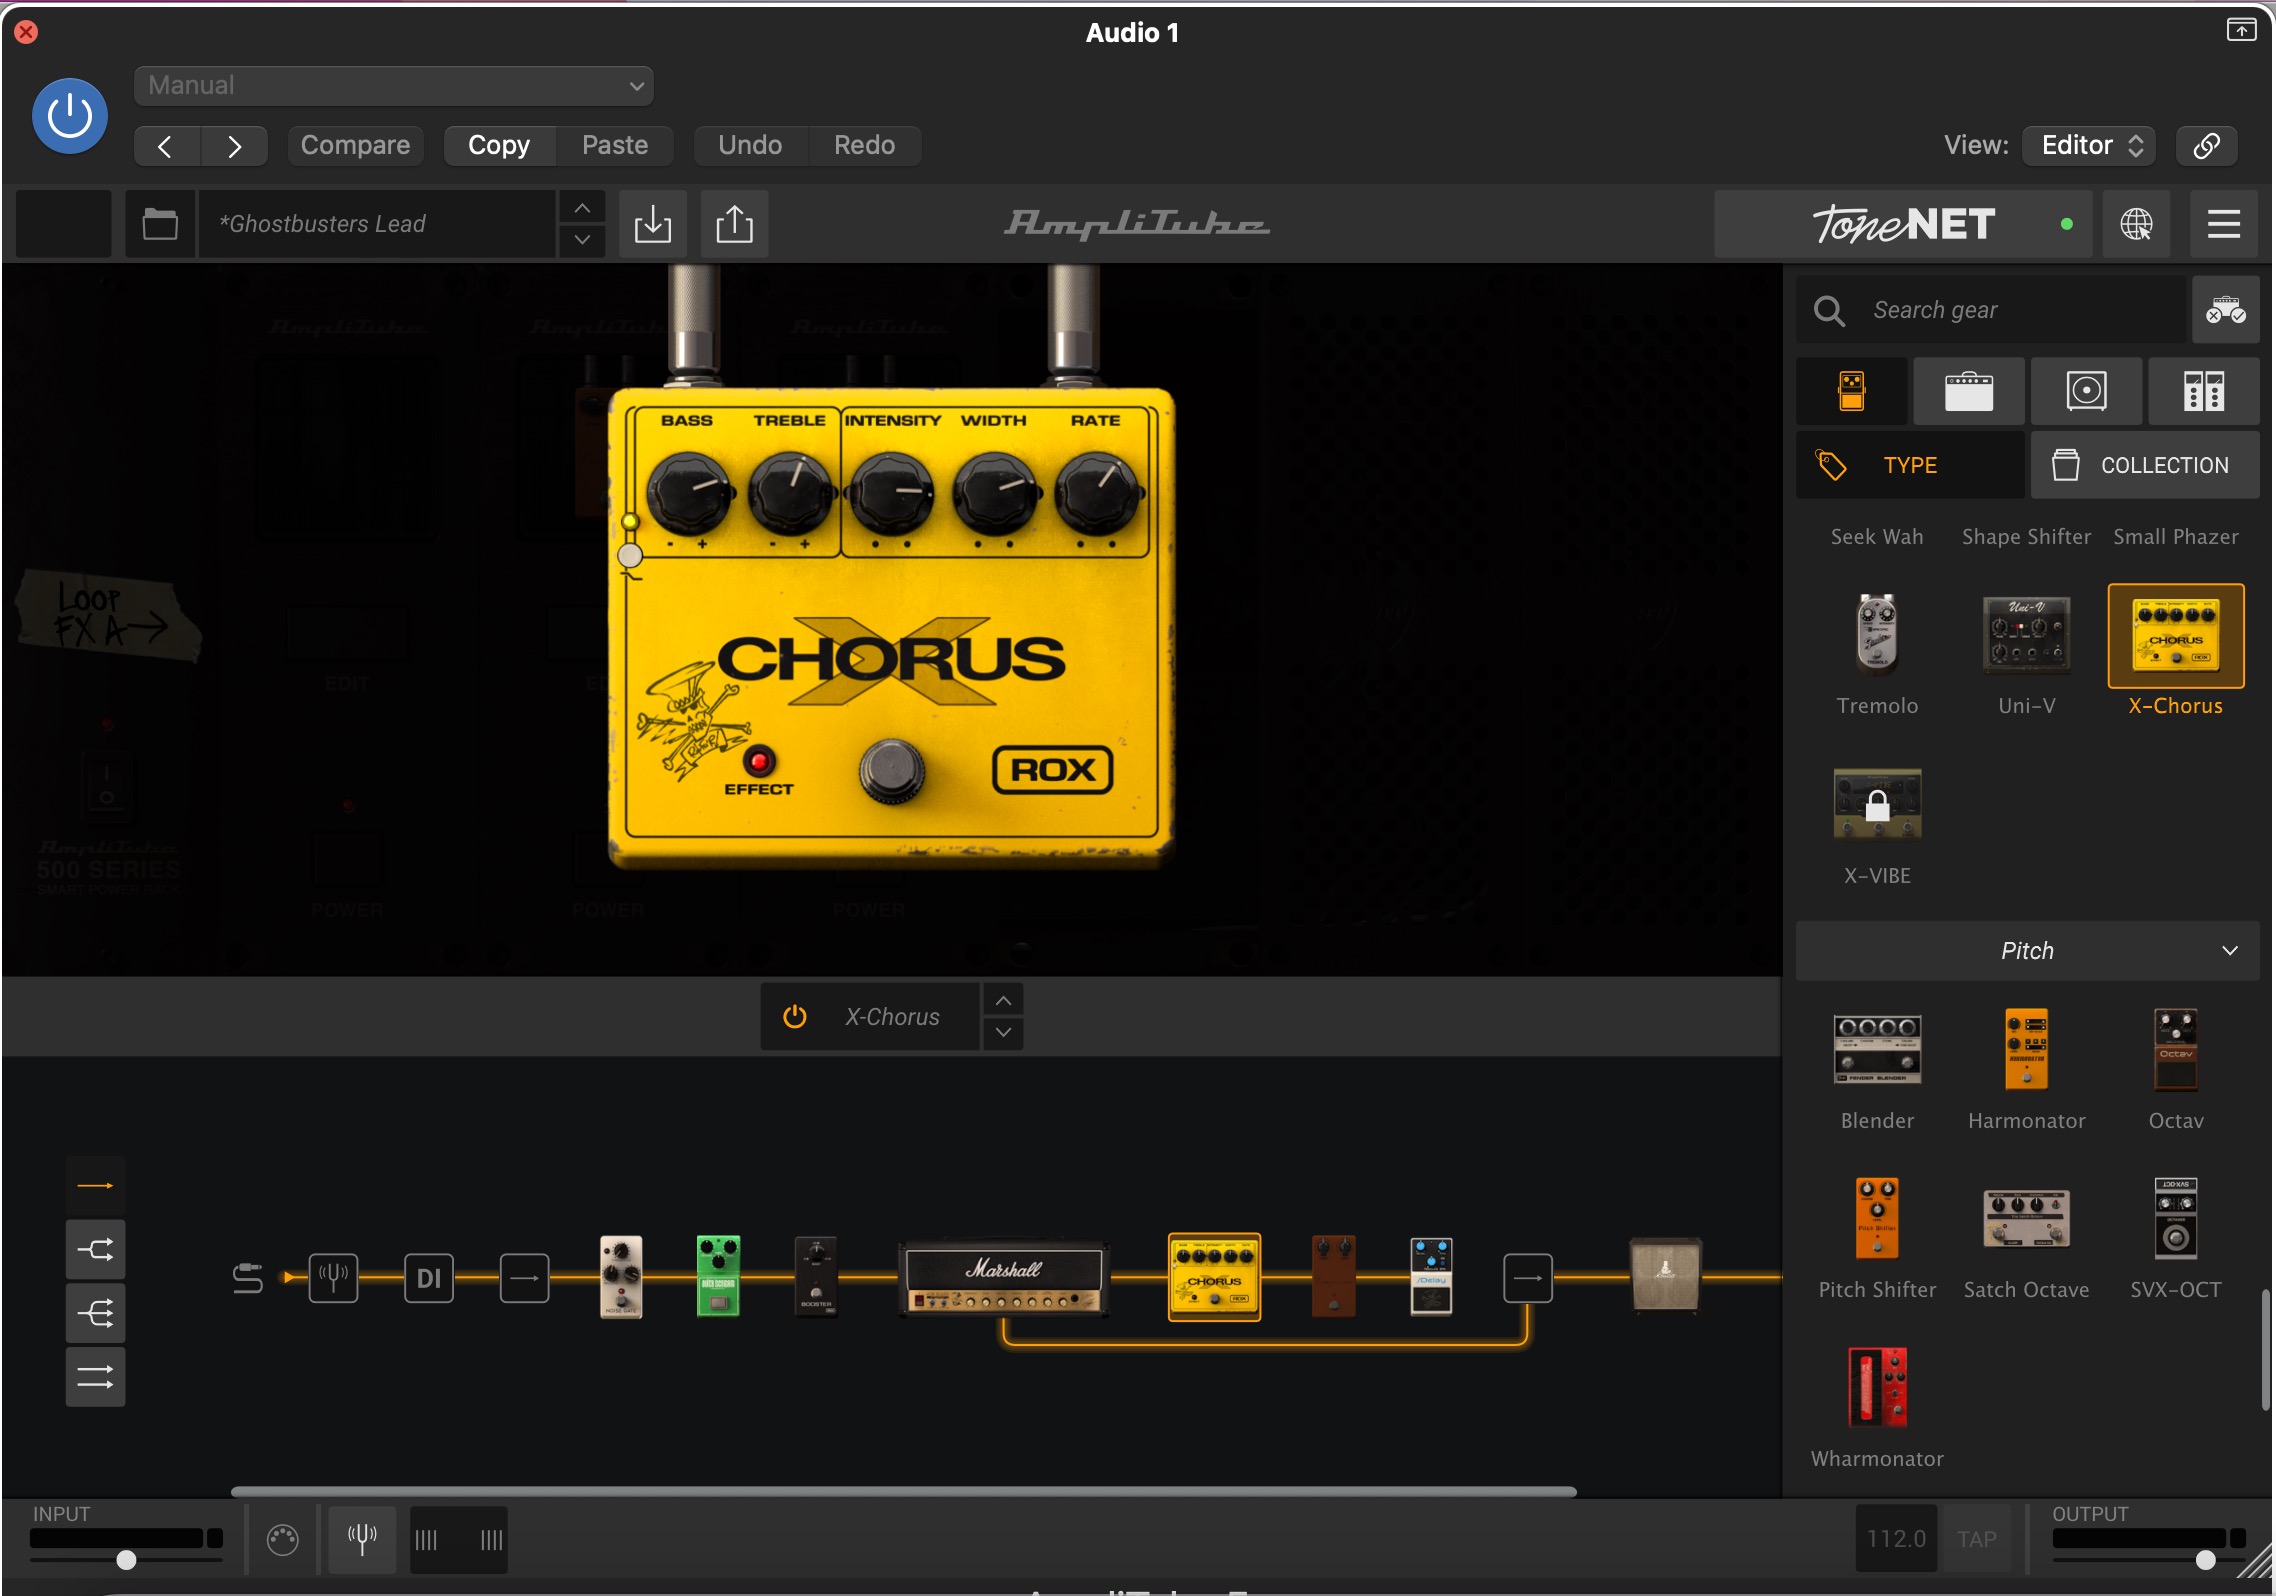Open the ToneNET panel
The height and width of the screenshot is (1596, 2276).
pos(1903,224)
